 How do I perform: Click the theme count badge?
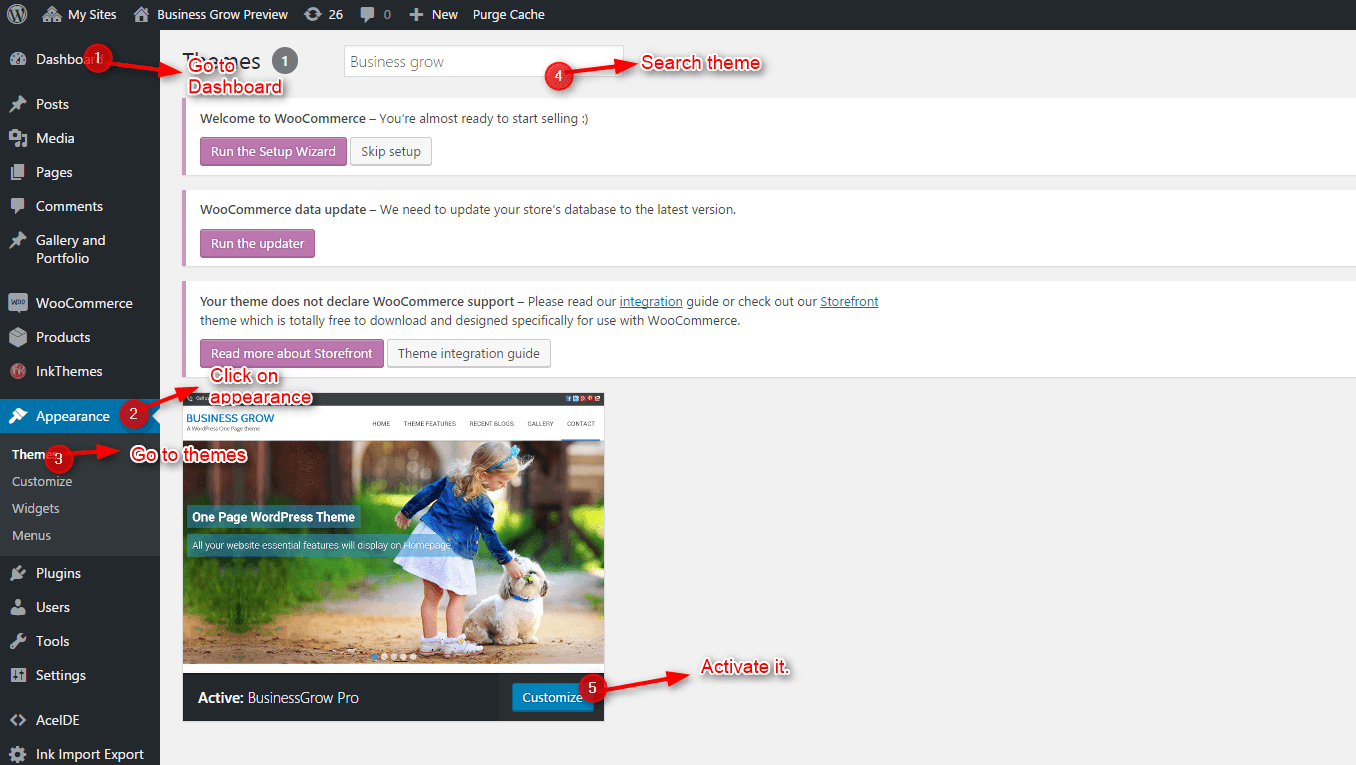point(284,61)
